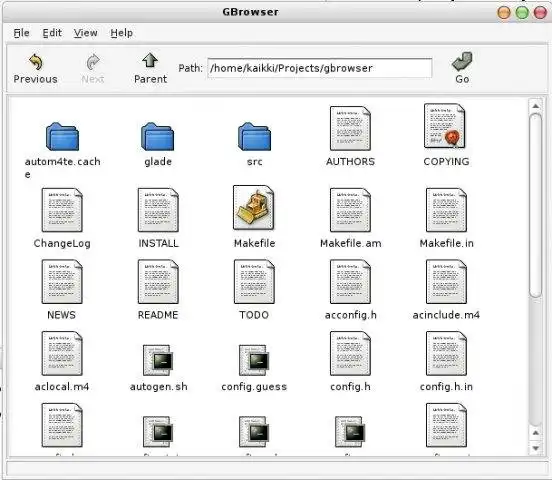Click the 'src' folder name label
The image size is (552, 480).
tap(254, 162)
